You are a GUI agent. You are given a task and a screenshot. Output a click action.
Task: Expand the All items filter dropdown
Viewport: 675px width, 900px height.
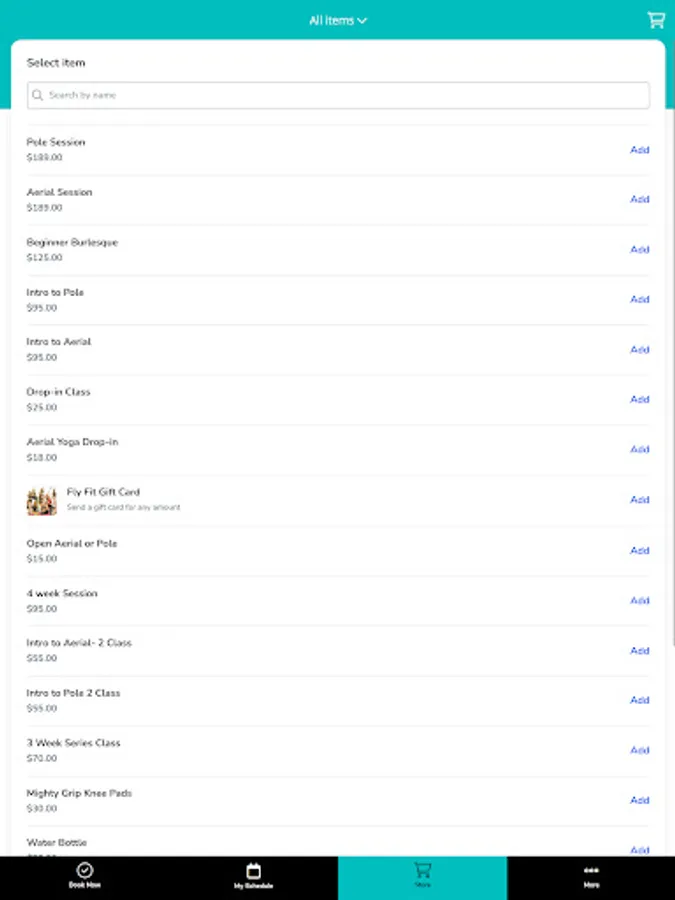pyautogui.click(x=337, y=20)
